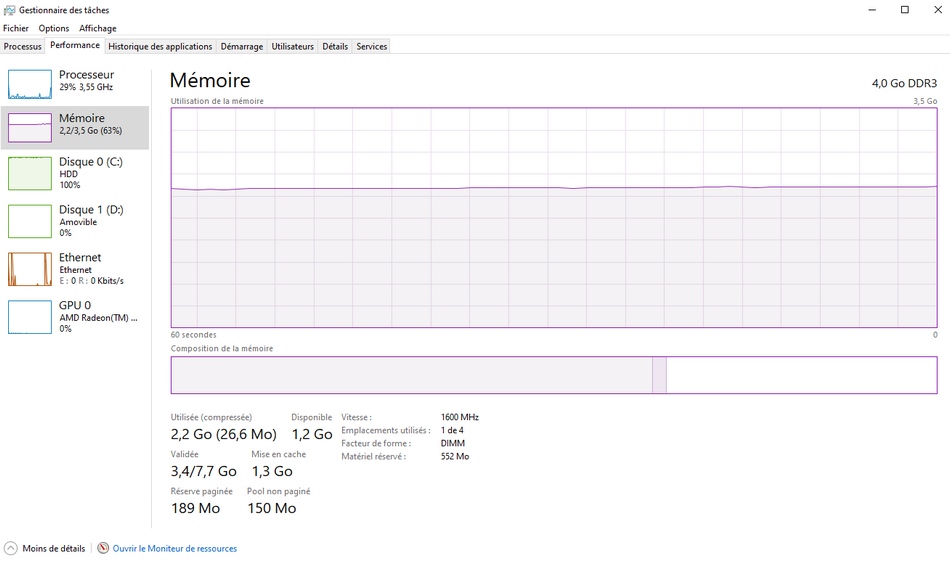The image size is (950, 564).
Task: Click the Task Manager title bar icon
Action: tap(9, 9)
